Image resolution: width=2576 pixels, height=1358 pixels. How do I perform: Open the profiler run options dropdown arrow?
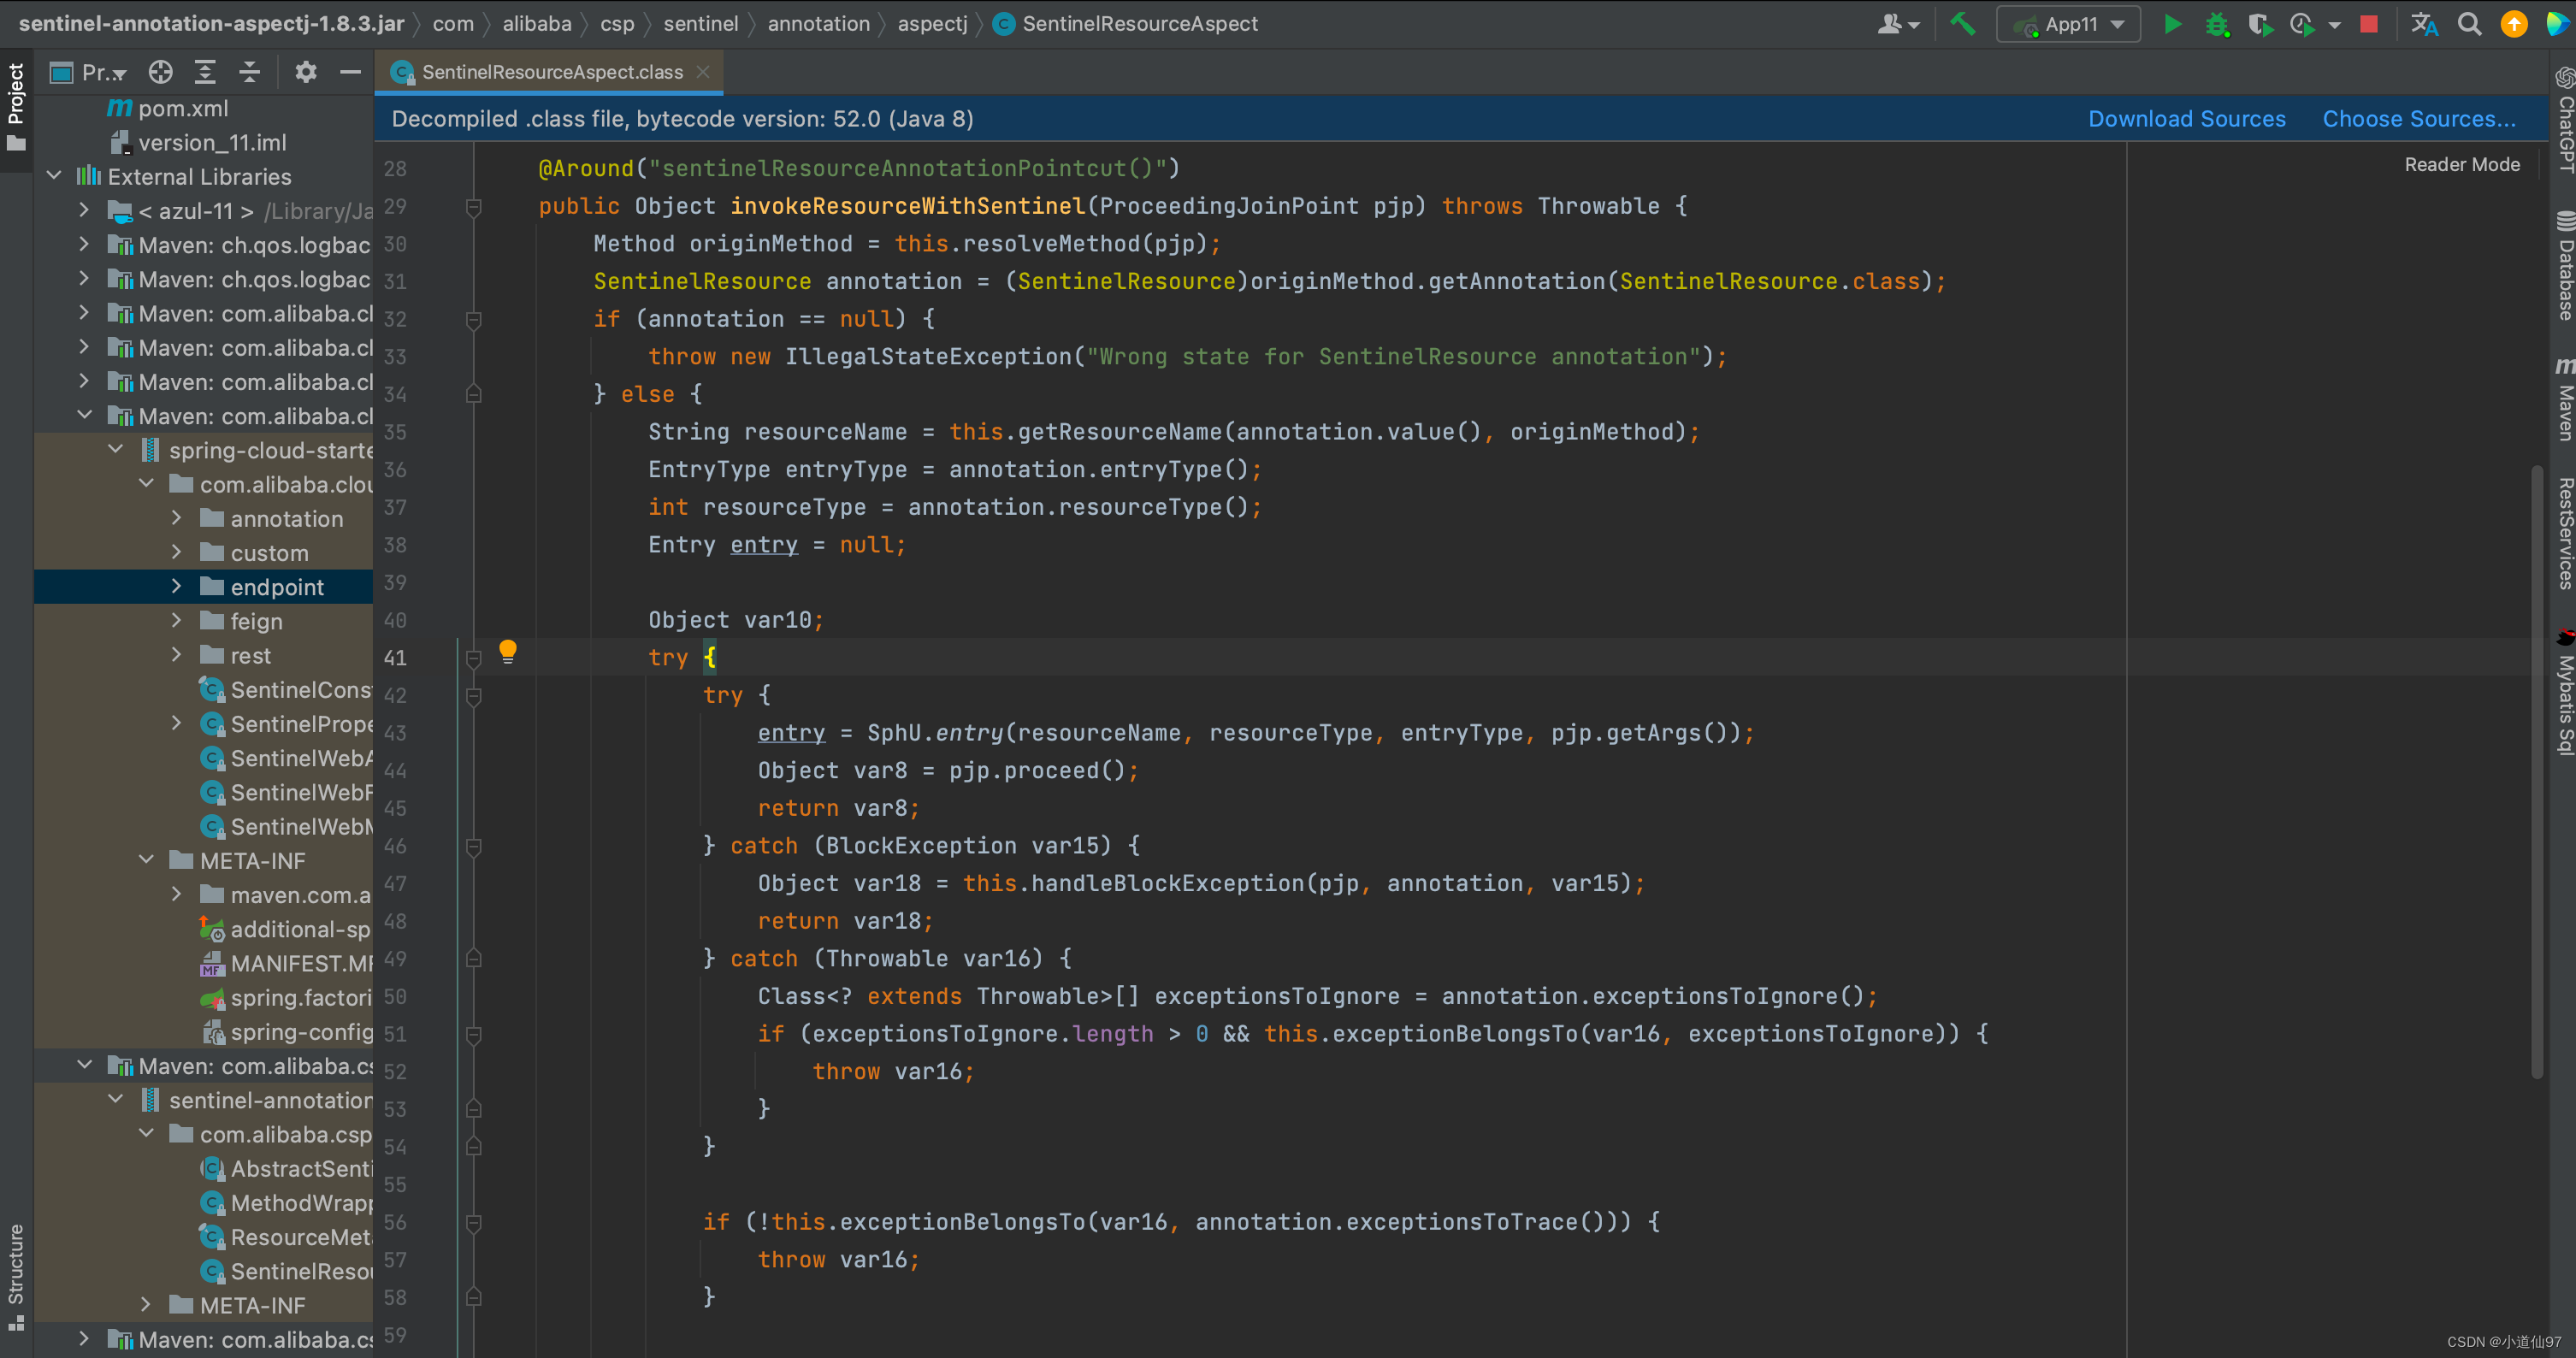click(2334, 24)
